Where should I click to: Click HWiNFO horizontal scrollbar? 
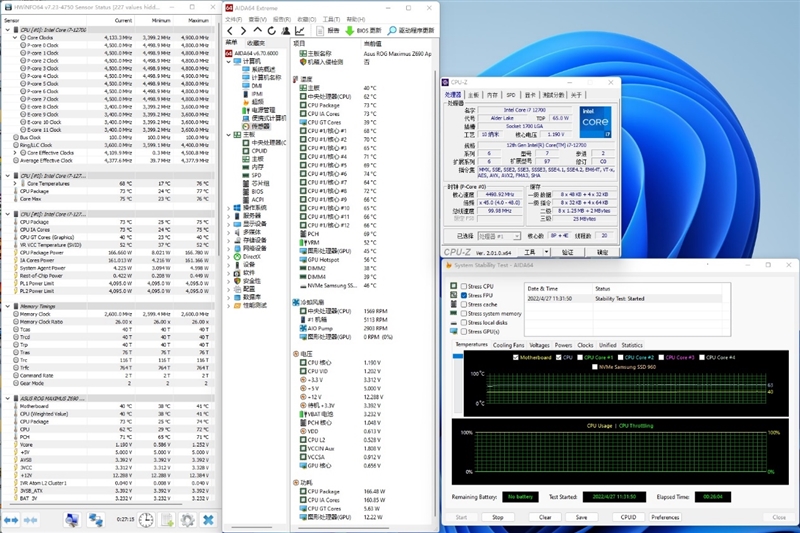point(94,505)
